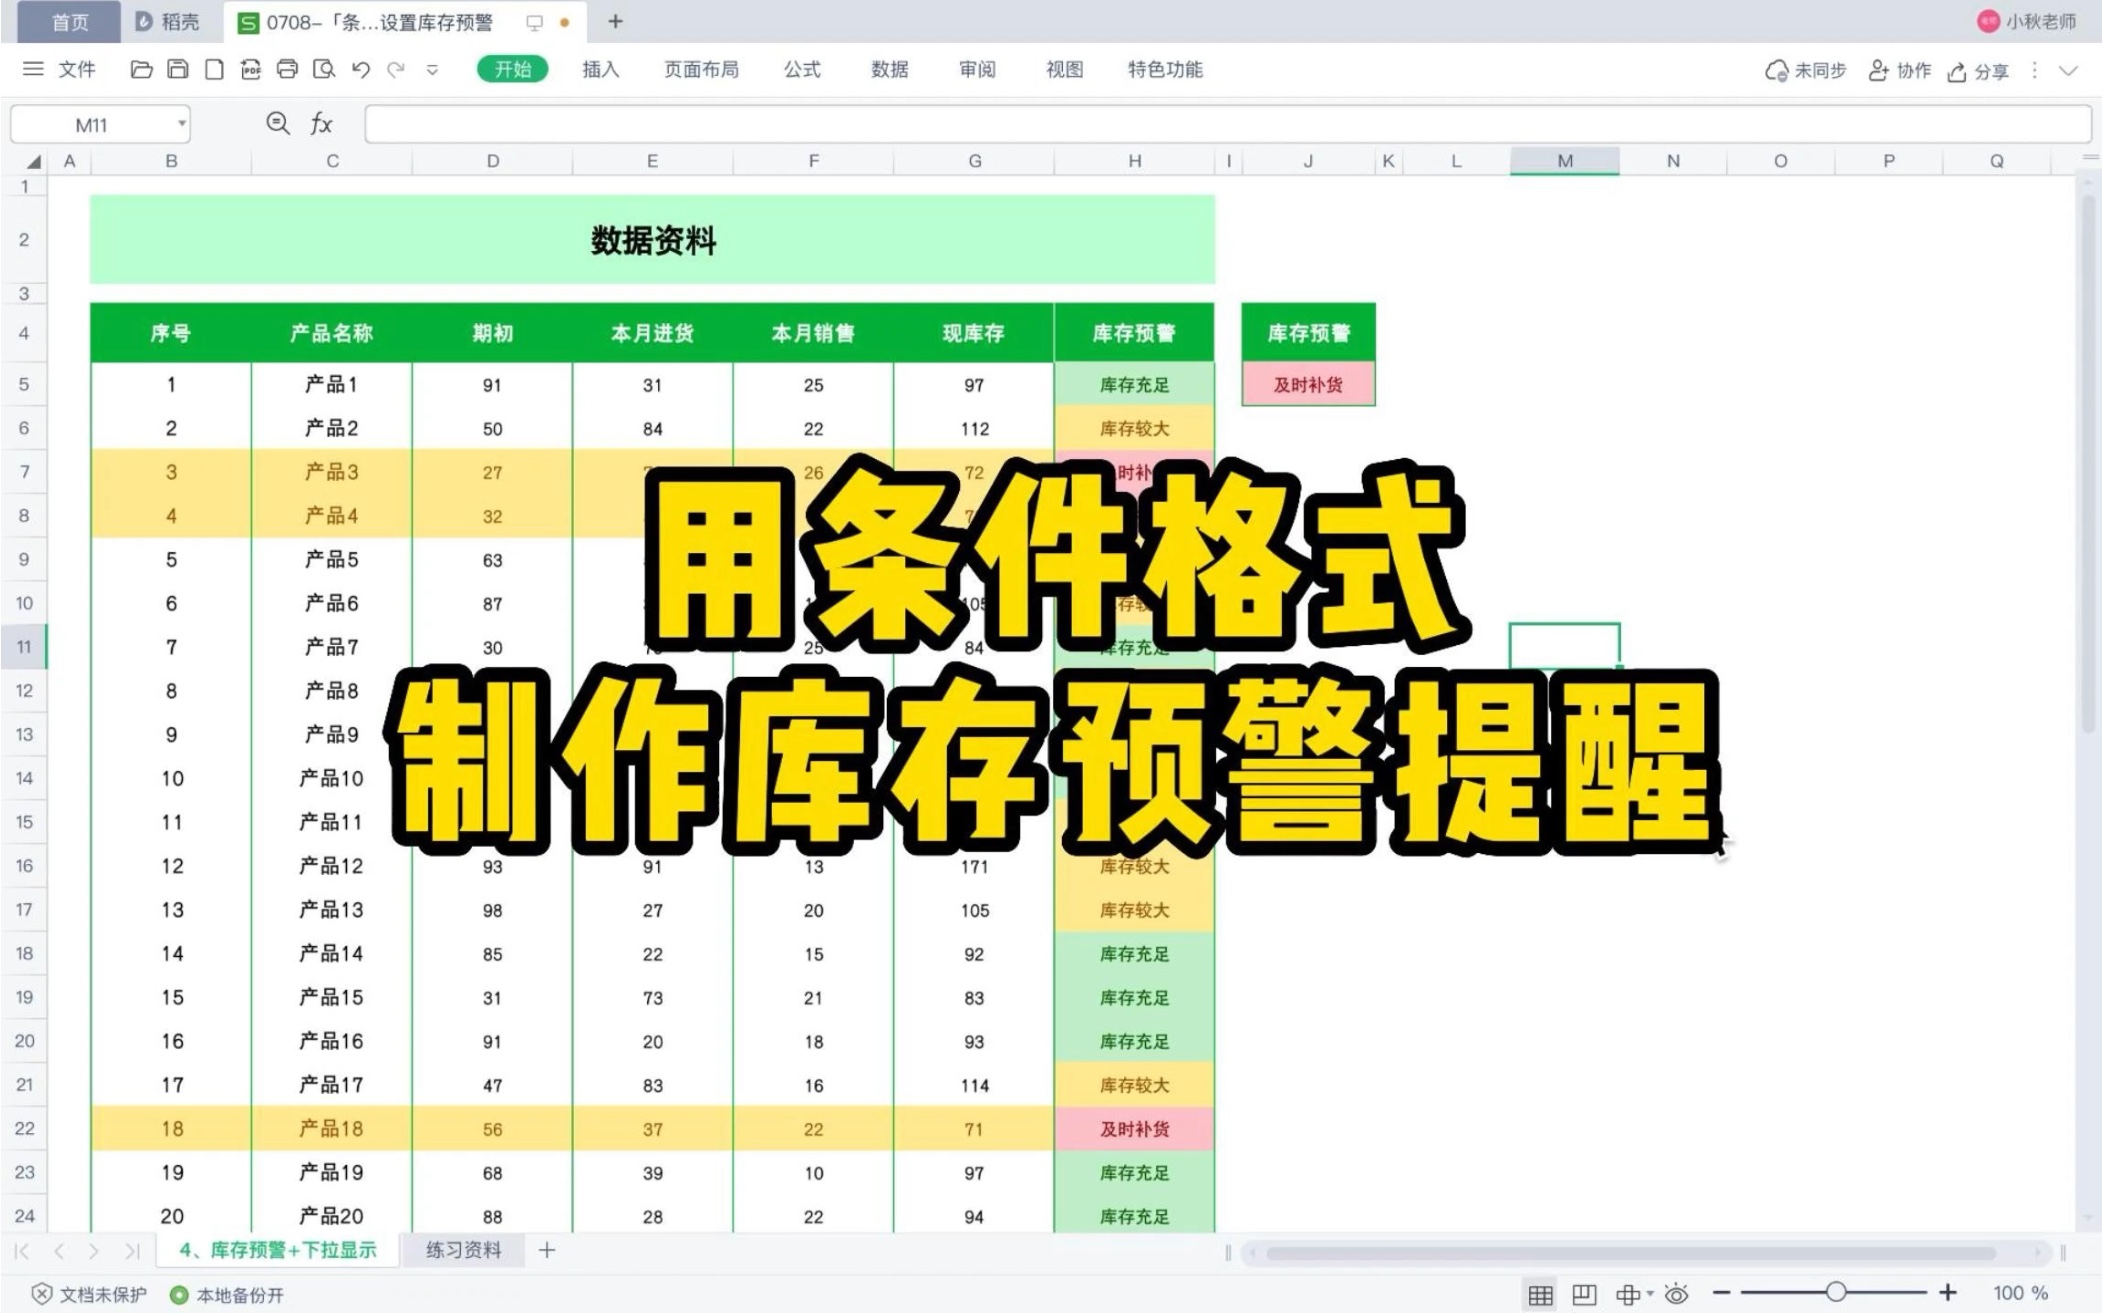Switch to page break preview icon
This screenshot has height=1313, width=2102.
point(1584,1294)
